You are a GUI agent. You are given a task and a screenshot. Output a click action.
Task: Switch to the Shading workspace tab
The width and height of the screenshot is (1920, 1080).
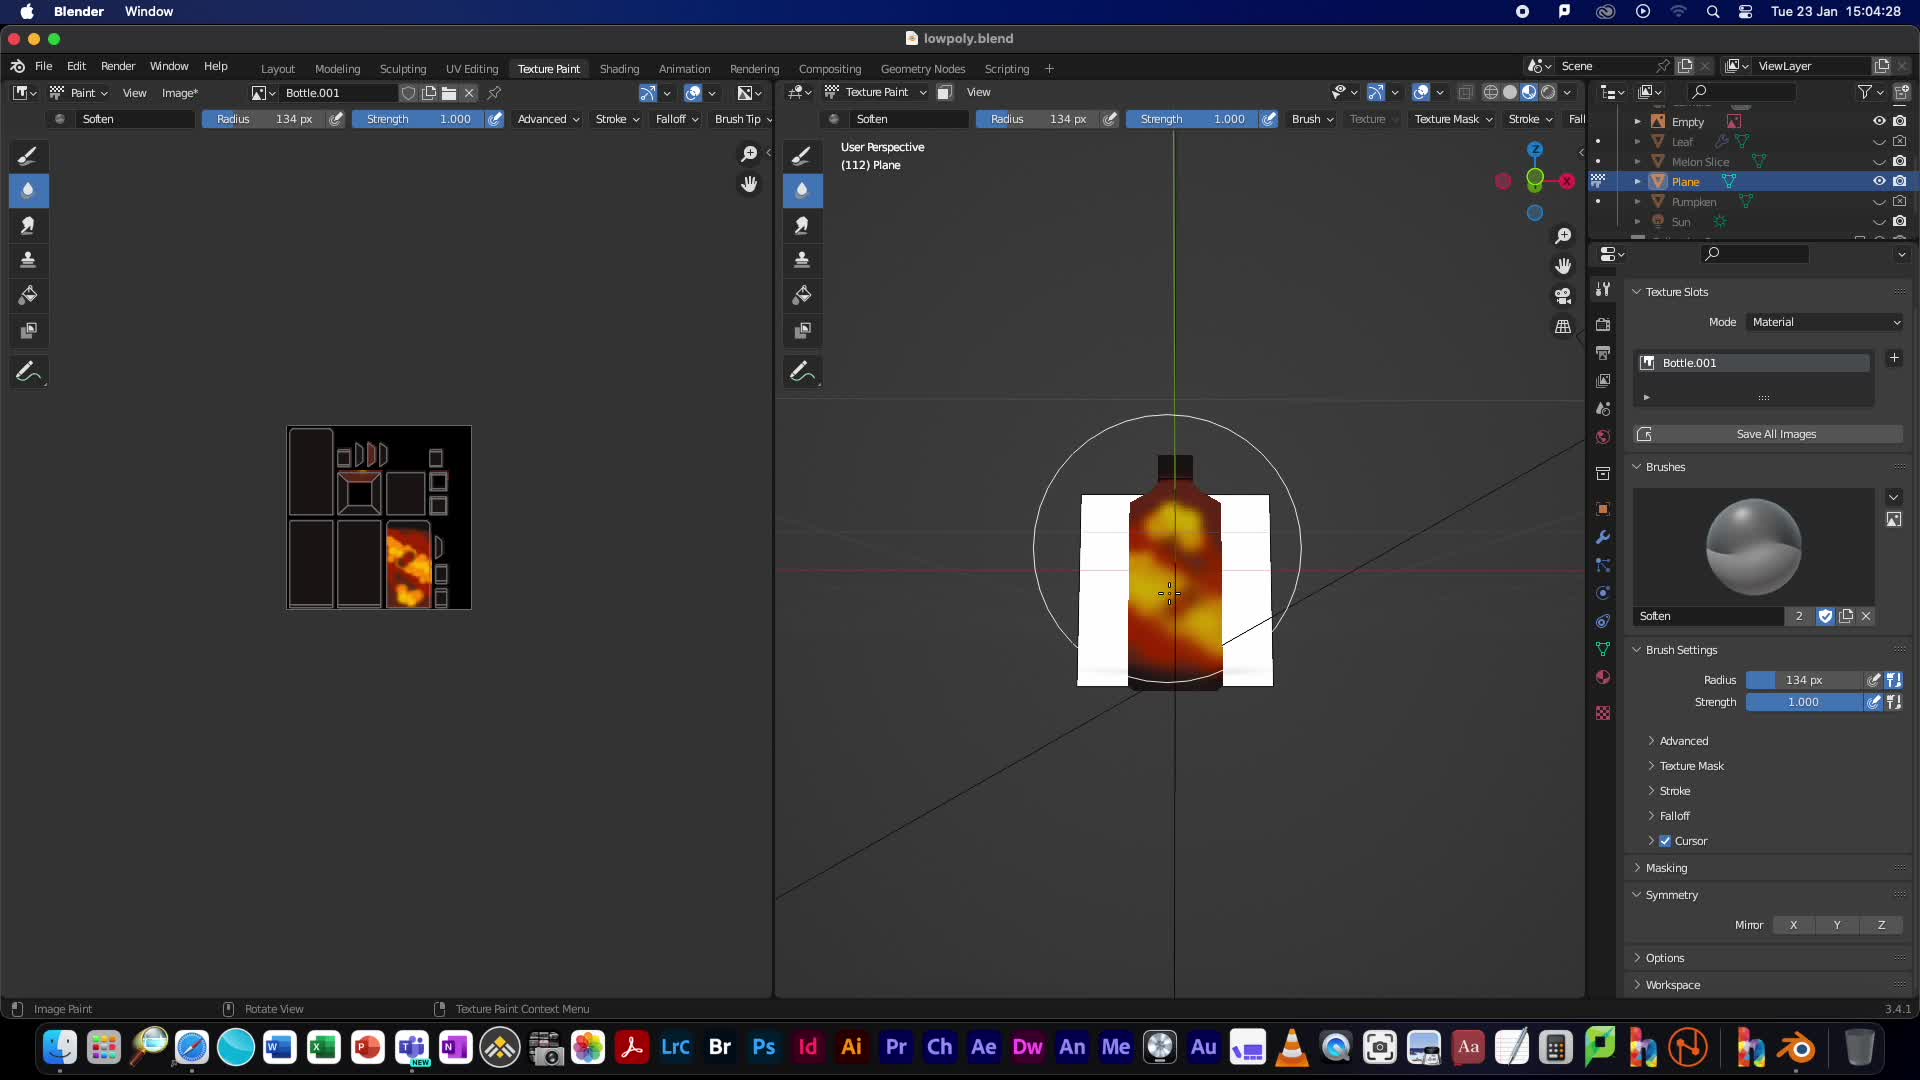(x=619, y=69)
